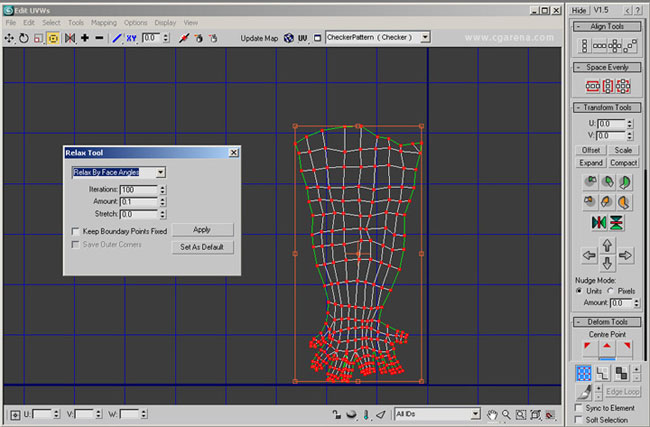The width and height of the screenshot is (650, 427).
Task: Enable vertex sub-object mode grid icon
Action: [584, 373]
